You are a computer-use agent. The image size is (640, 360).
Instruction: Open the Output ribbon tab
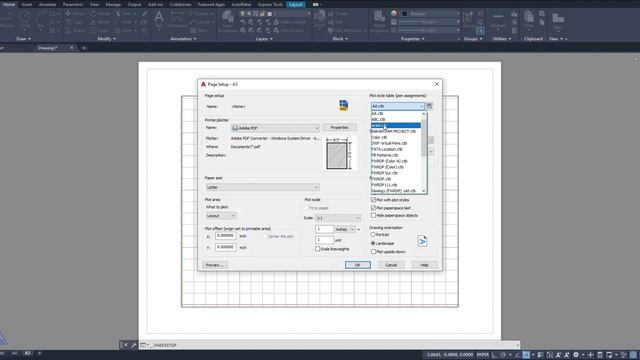(134, 4)
